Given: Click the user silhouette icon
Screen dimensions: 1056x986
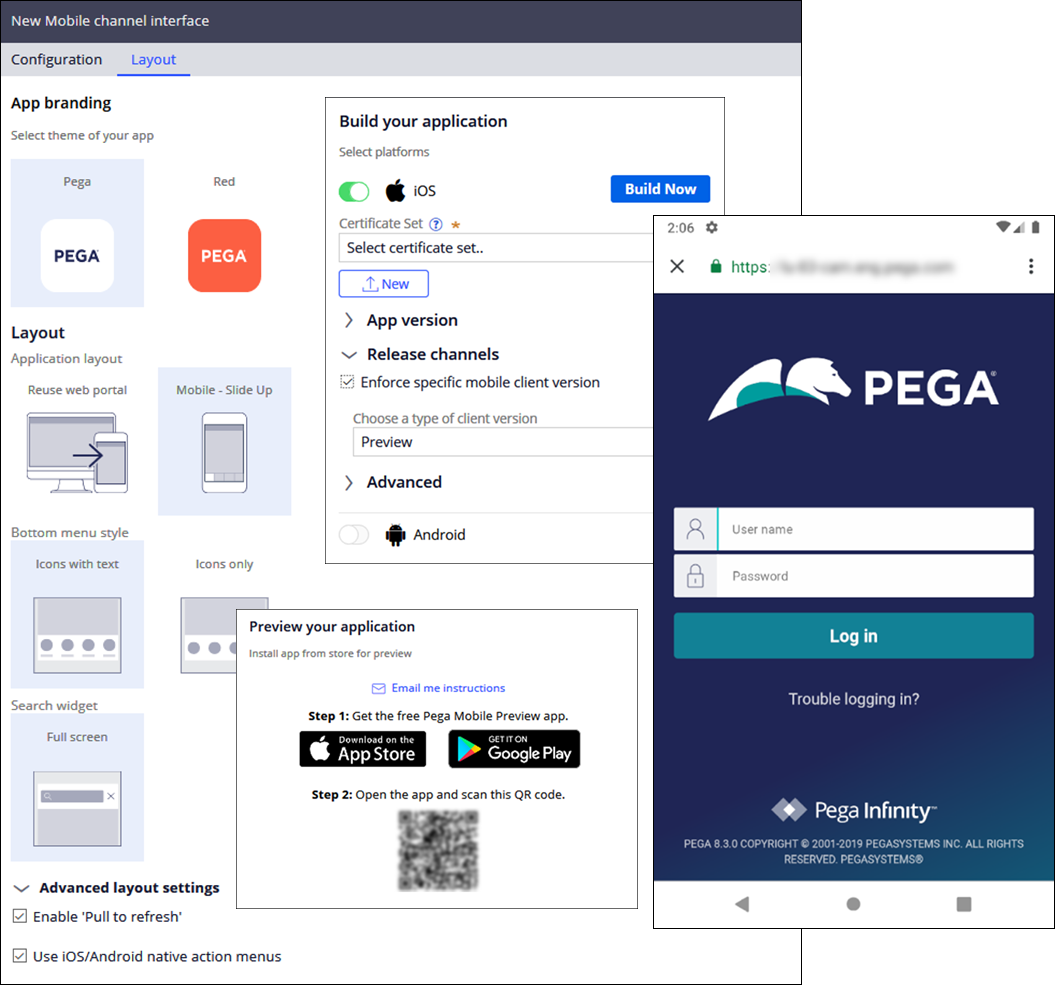Looking at the screenshot, I should click(696, 529).
